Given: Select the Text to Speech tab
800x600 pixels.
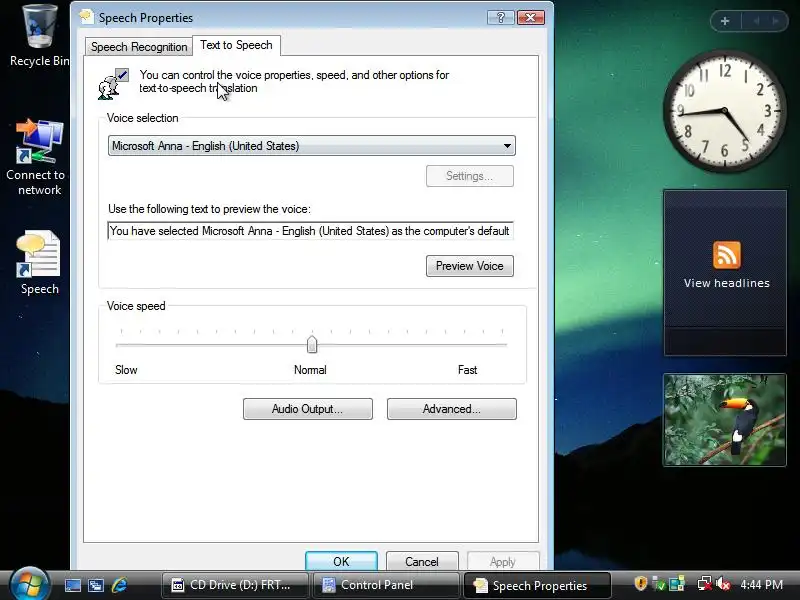Looking at the screenshot, I should (236, 45).
